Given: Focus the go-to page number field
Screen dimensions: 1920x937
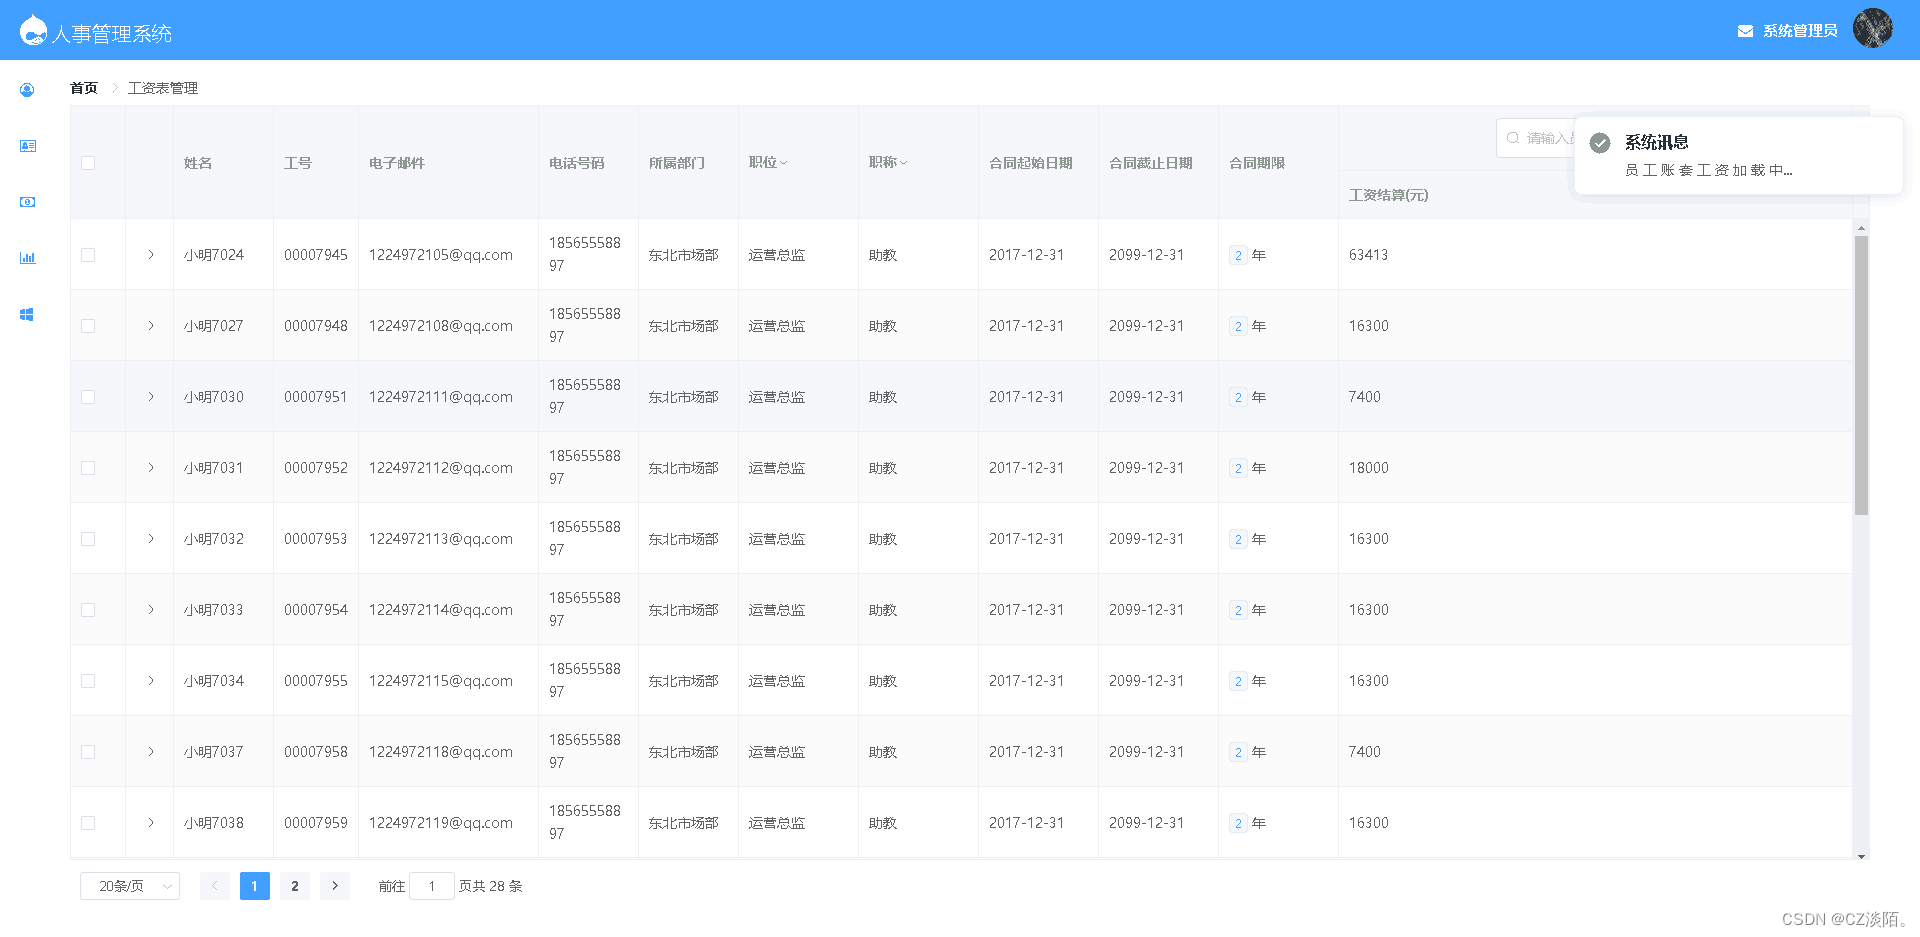Looking at the screenshot, I should (x=432, y=886).
